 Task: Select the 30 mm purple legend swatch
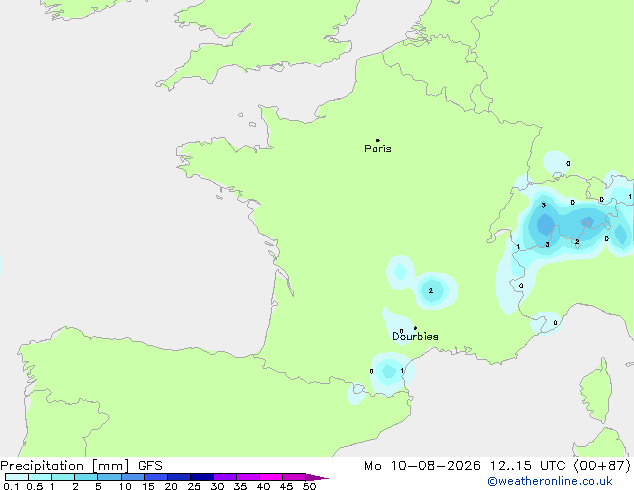(x=225, y=477)
